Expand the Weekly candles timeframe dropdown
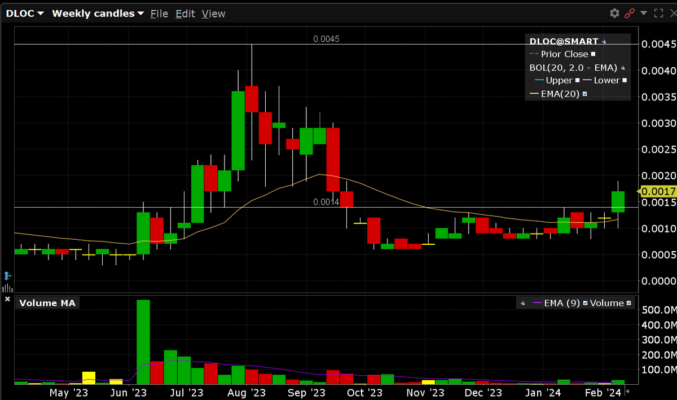 click(x=97, y=14)
